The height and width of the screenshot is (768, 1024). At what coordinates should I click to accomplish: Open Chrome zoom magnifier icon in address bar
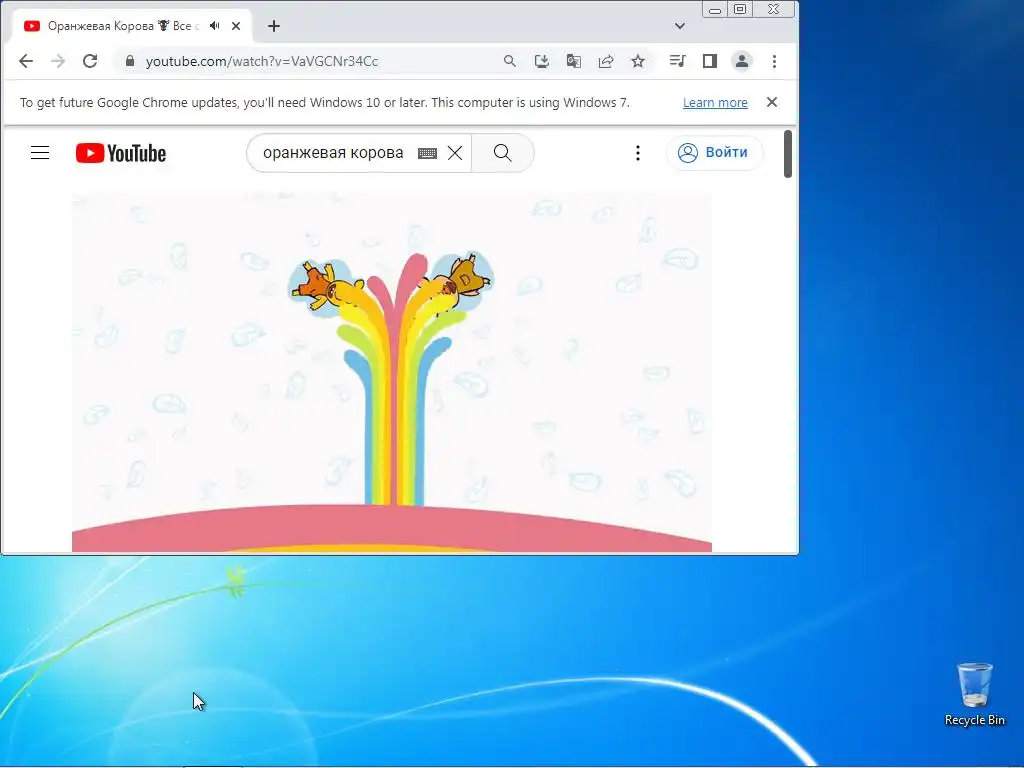point(509,61)
